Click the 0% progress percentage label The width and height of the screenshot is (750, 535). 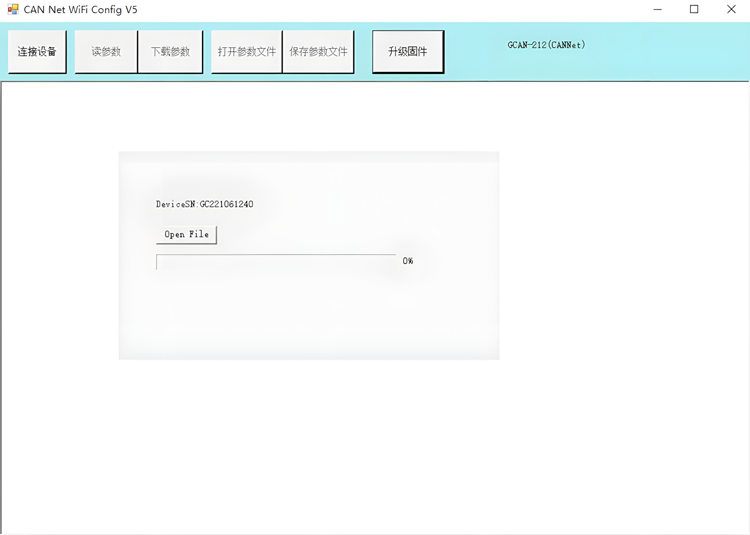[x=408, y=261]
